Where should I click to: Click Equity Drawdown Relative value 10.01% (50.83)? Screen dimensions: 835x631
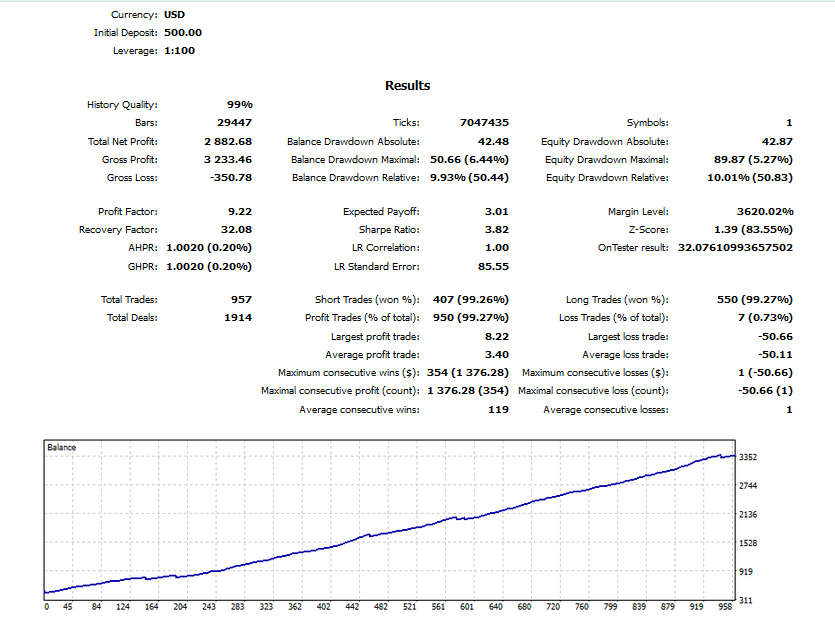(750, 178)
